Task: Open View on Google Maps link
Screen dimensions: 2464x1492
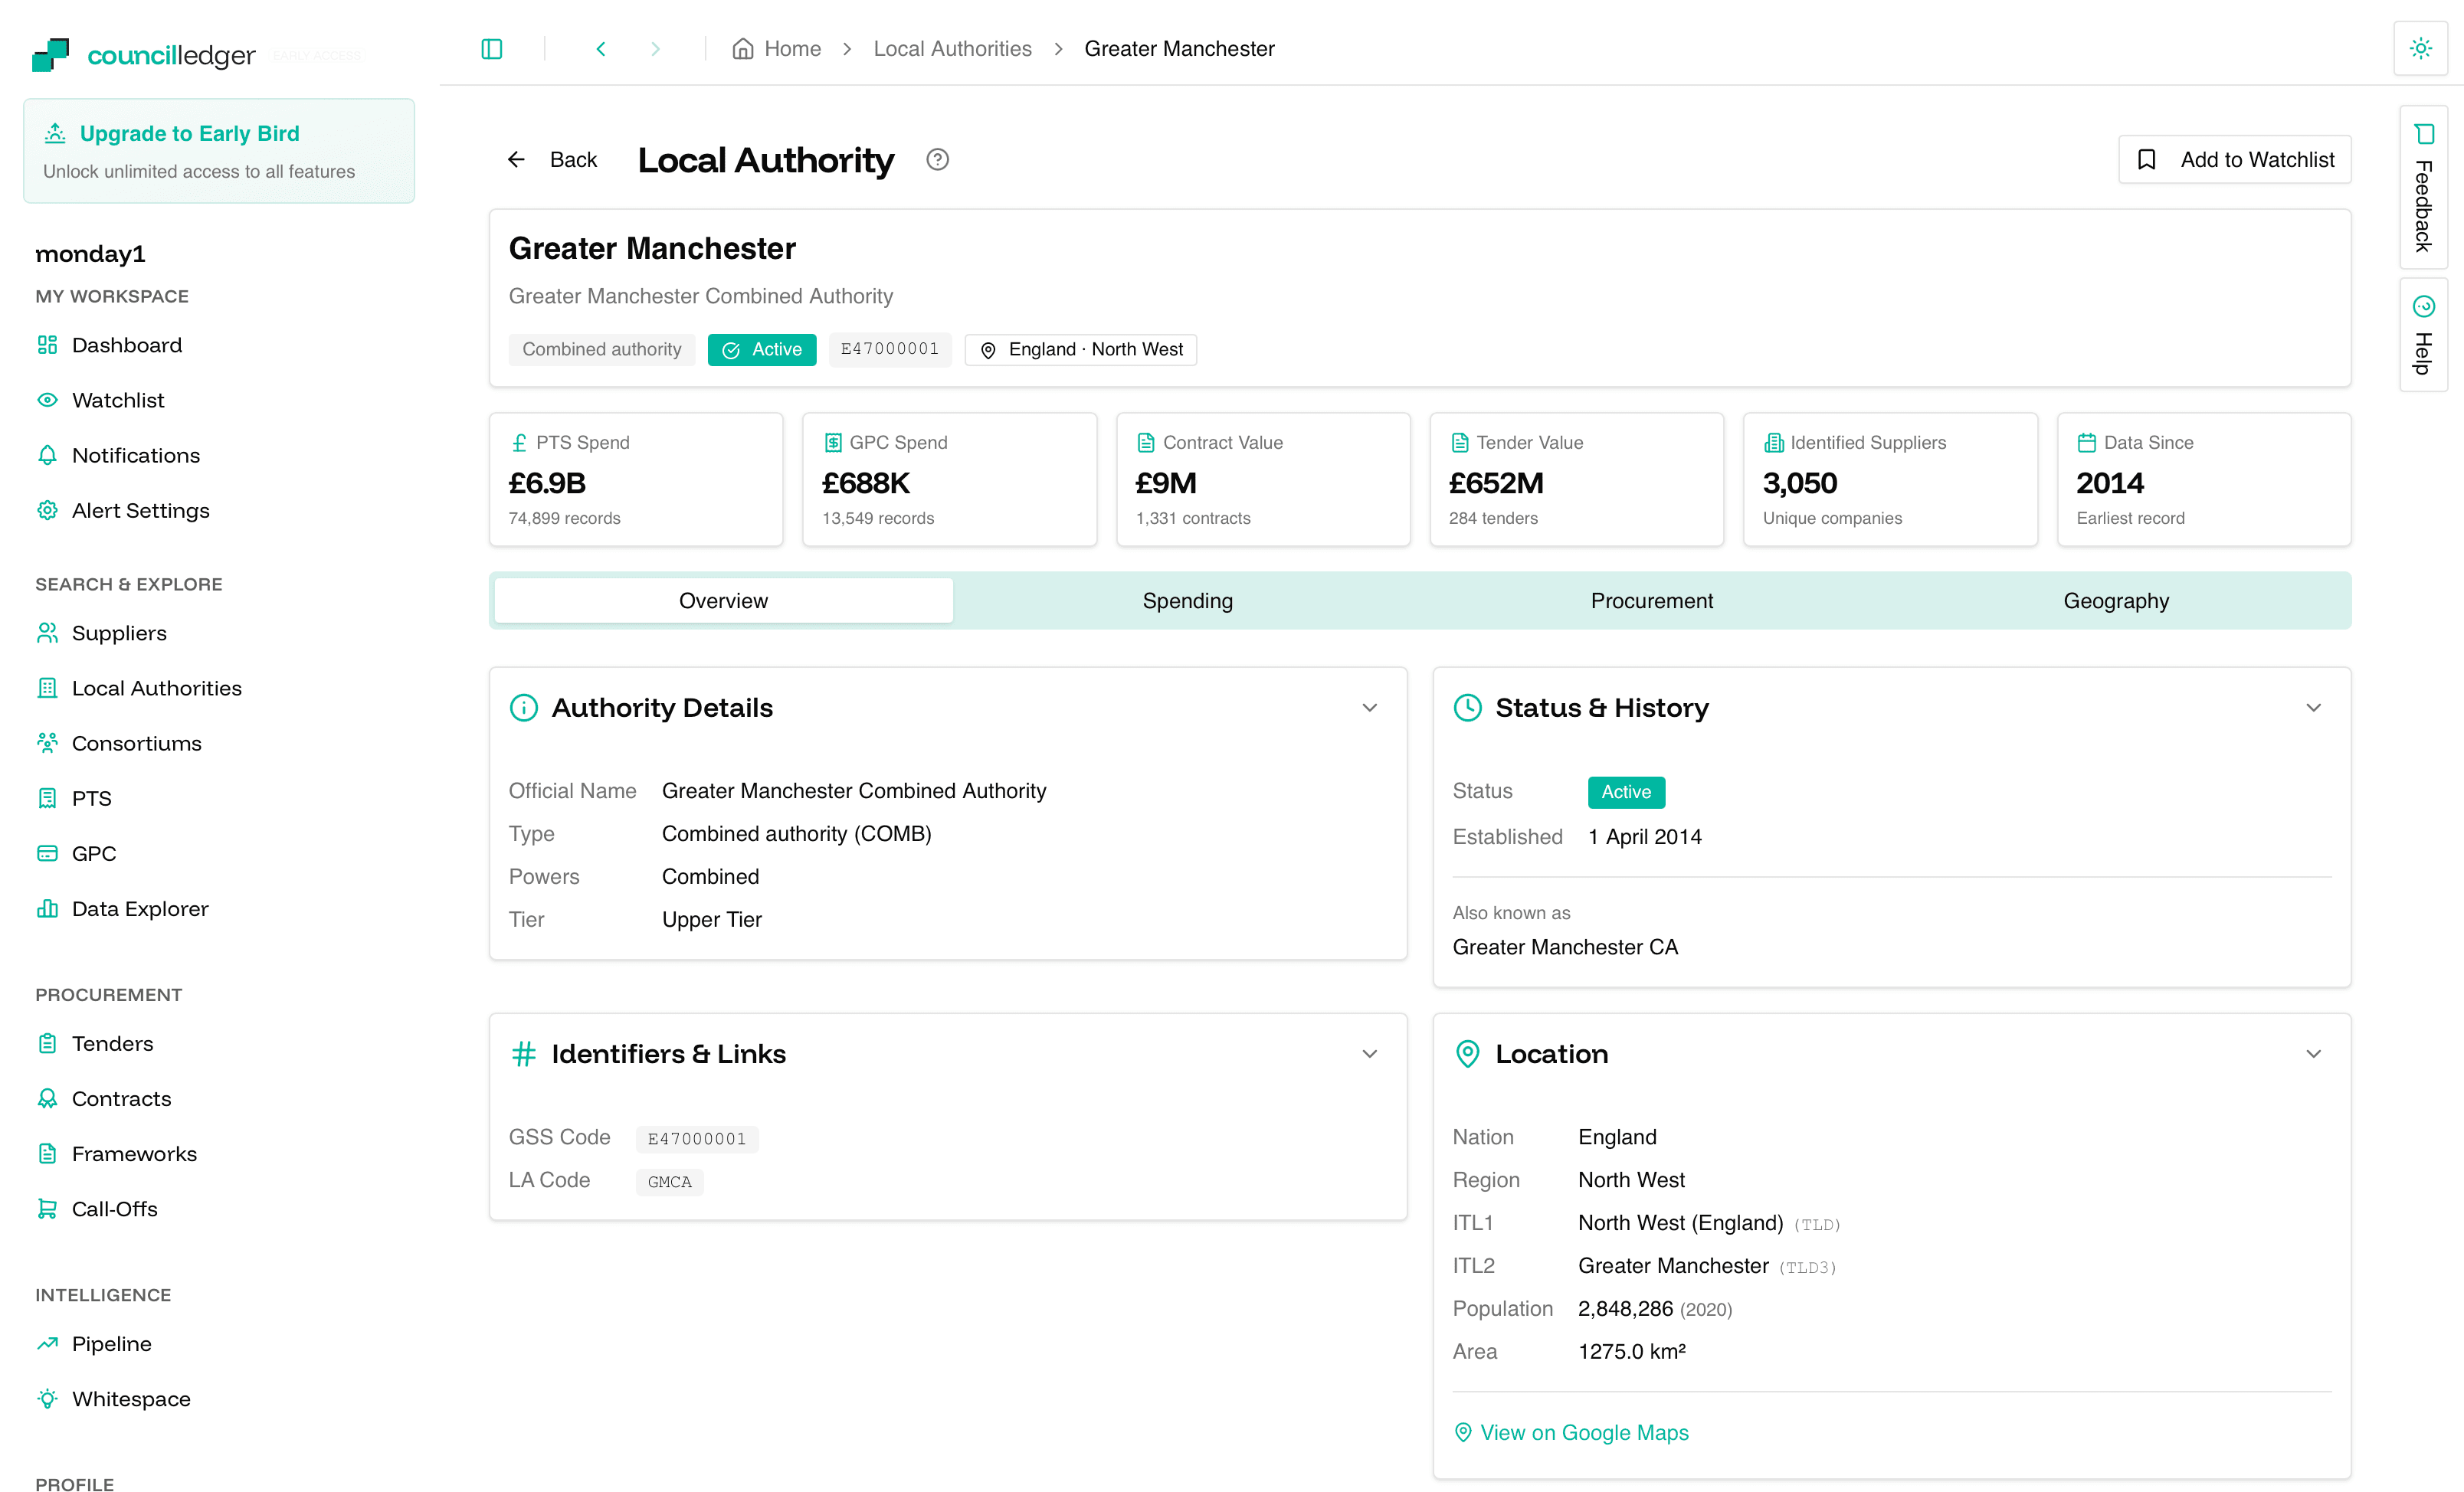Action: point(1571,1433)
